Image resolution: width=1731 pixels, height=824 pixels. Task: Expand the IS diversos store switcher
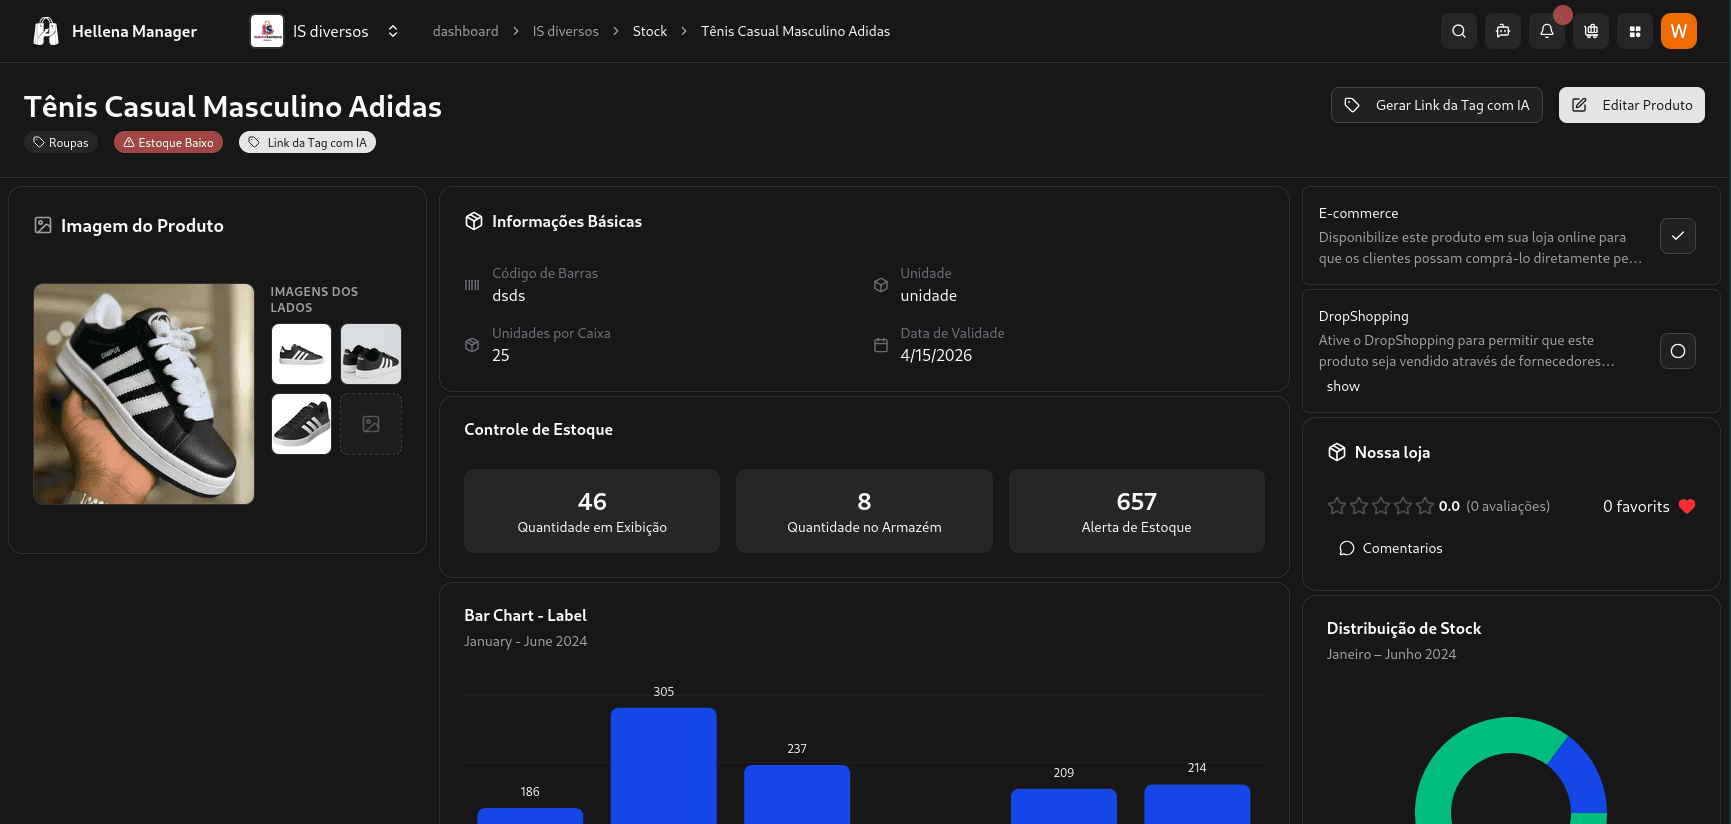[393, 31]
